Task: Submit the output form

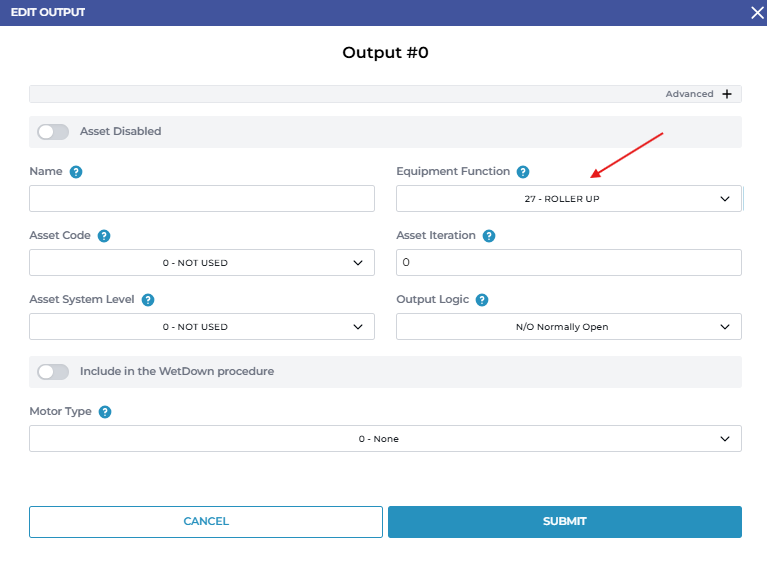Action: coord(564,521)
